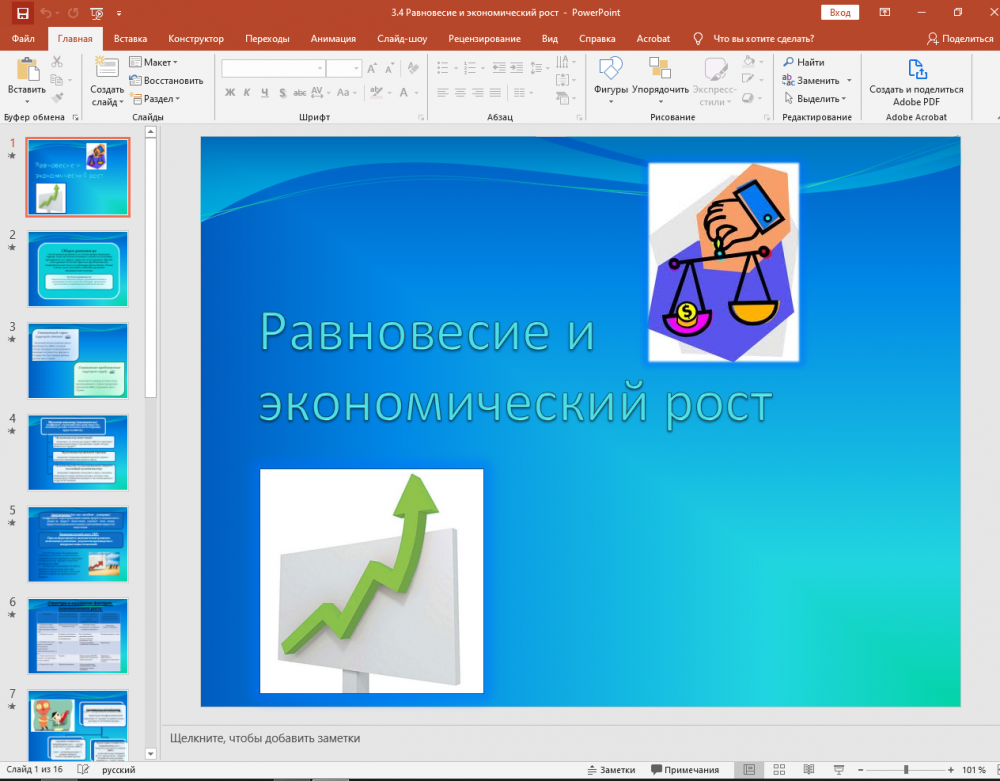This screenshot has width=1000, height=781.
Task: Toggle the Comments (Примечания) pane
Action: (x=685, y=770)
